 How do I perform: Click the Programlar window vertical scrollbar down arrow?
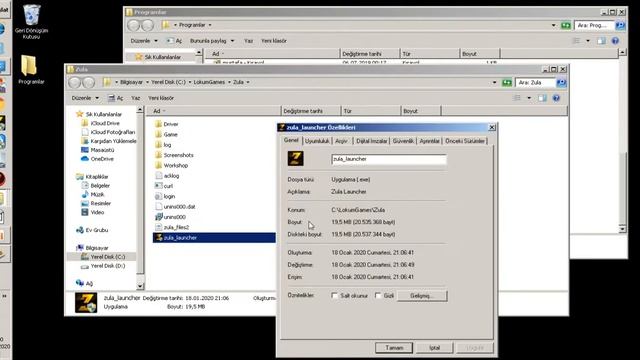click(x=622, y=229)
